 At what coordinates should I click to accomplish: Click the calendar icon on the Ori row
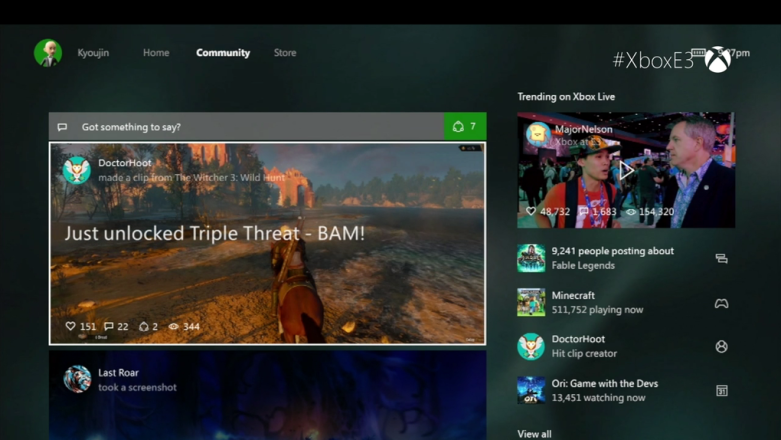pyautogui.click(x=722, y=391)
